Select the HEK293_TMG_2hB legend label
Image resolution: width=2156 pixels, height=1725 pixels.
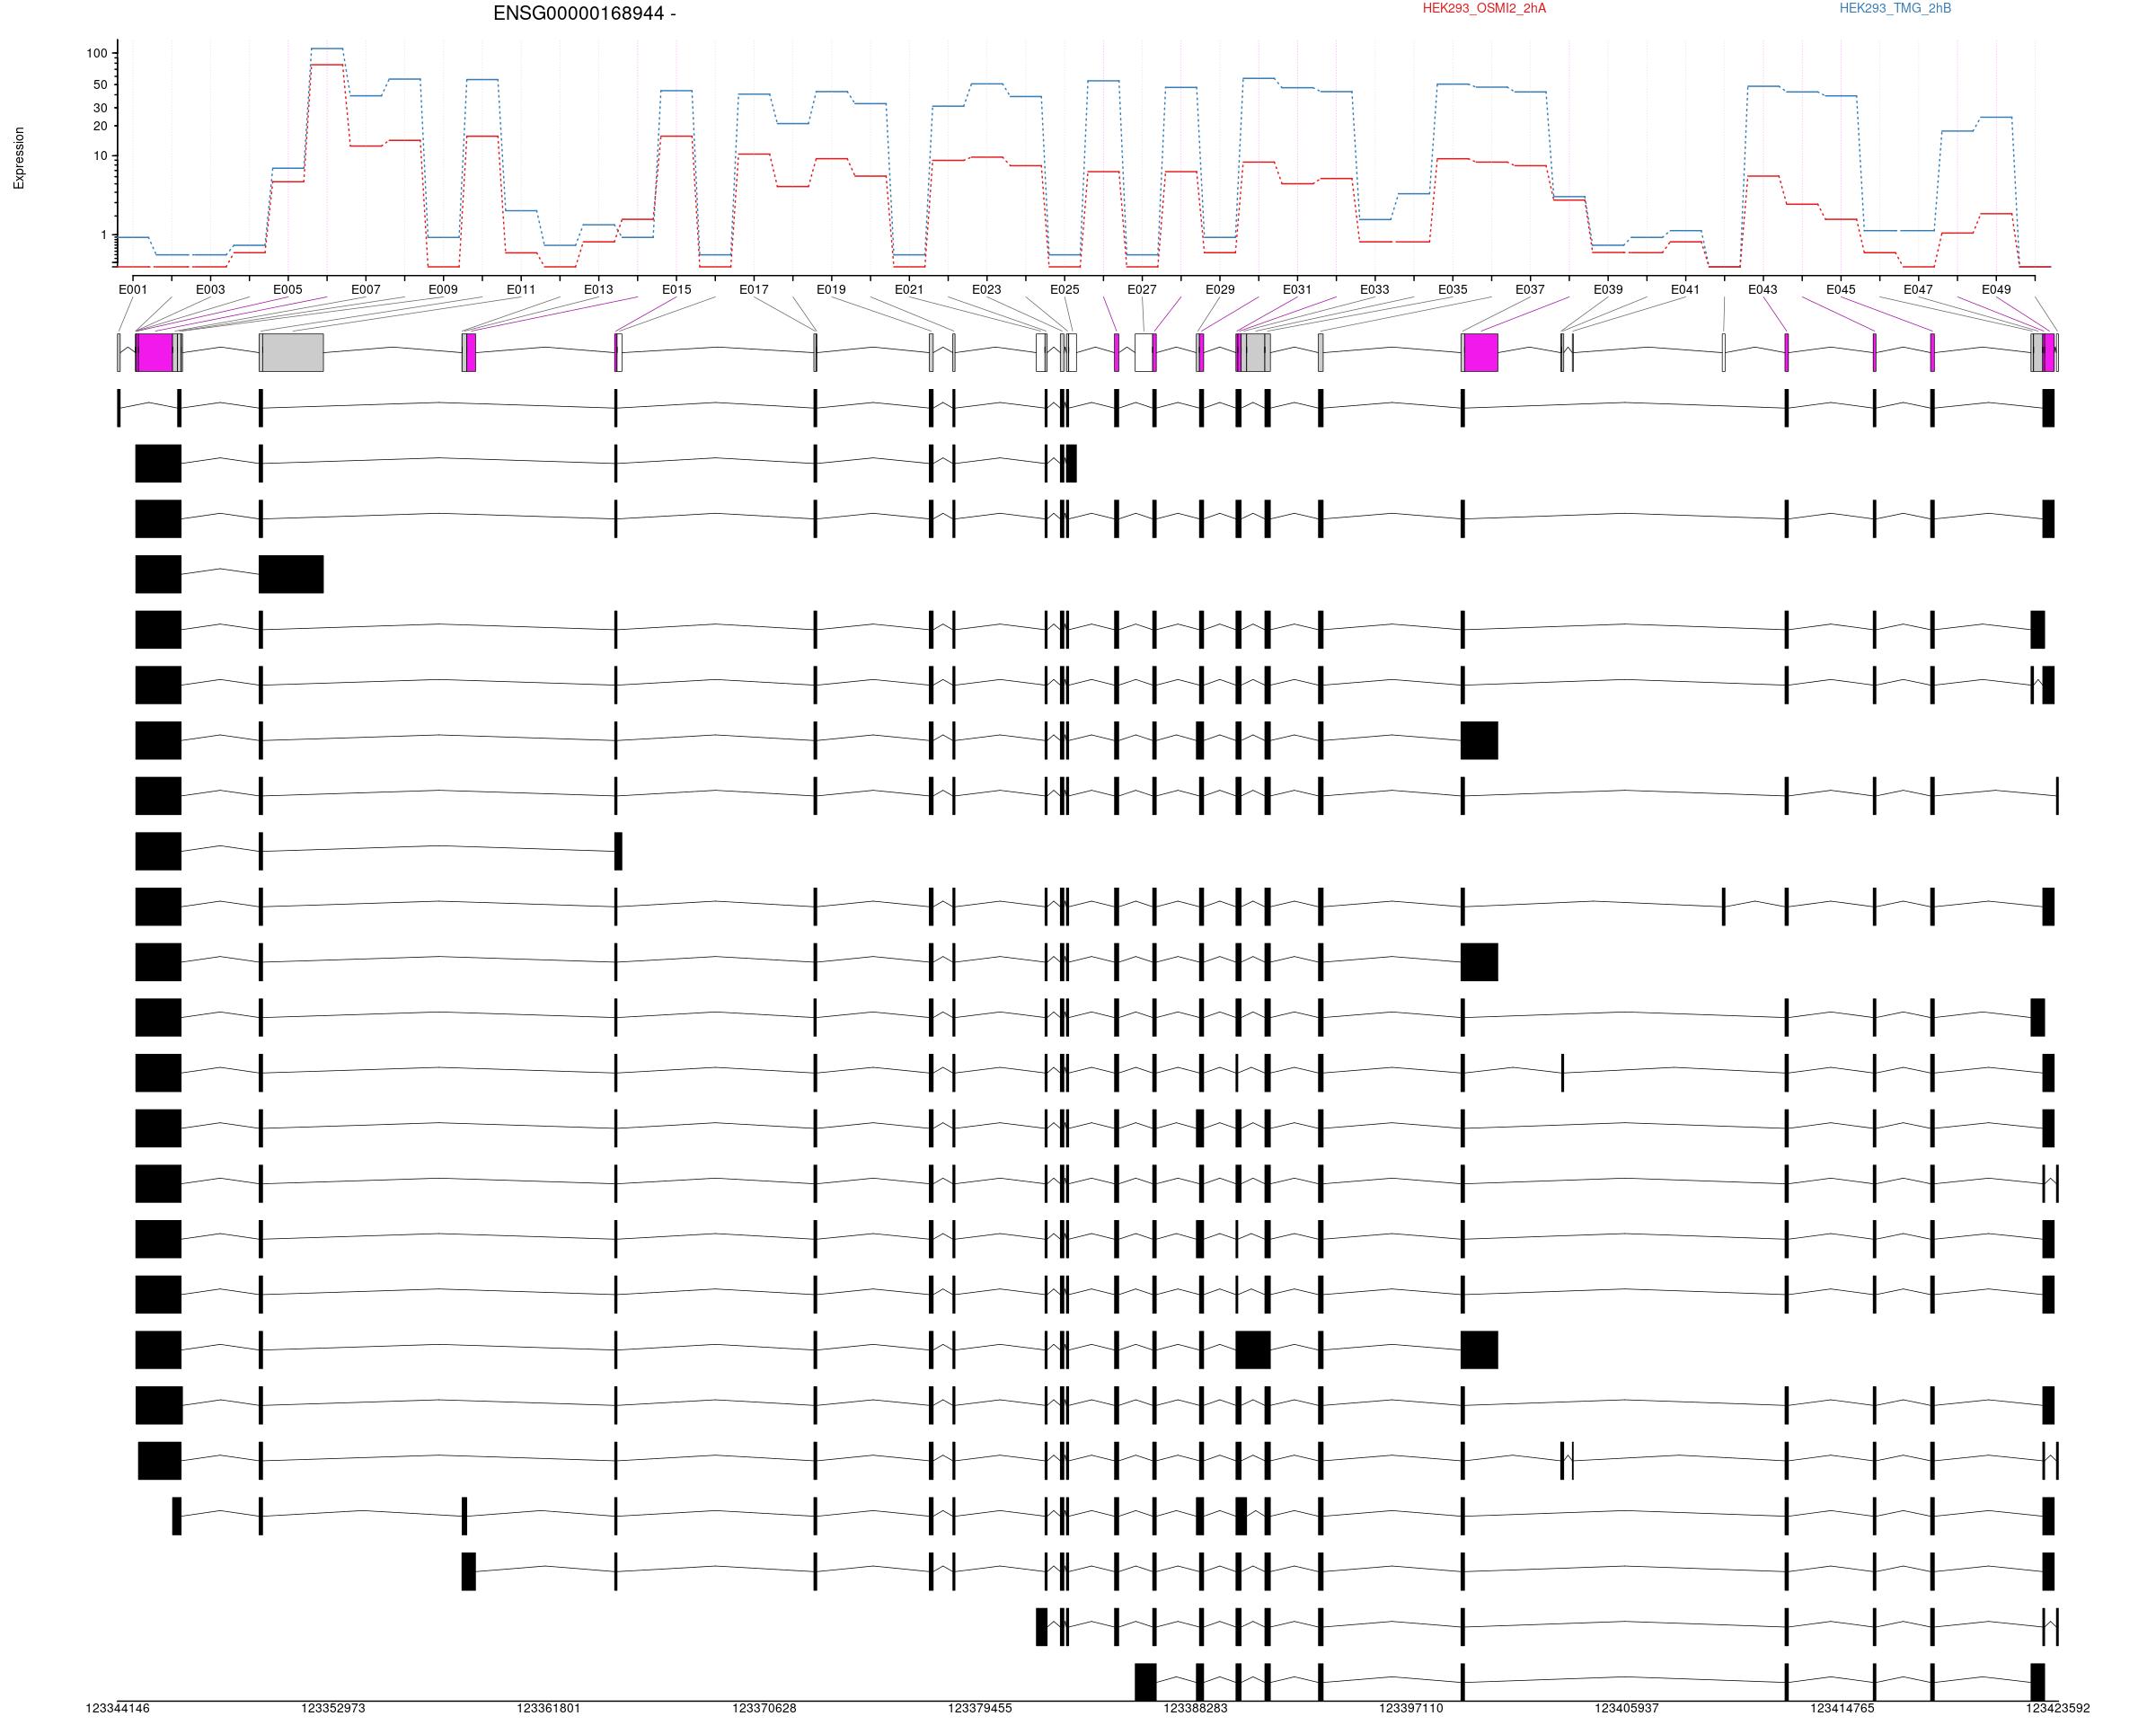click(x=1895, y=9)
